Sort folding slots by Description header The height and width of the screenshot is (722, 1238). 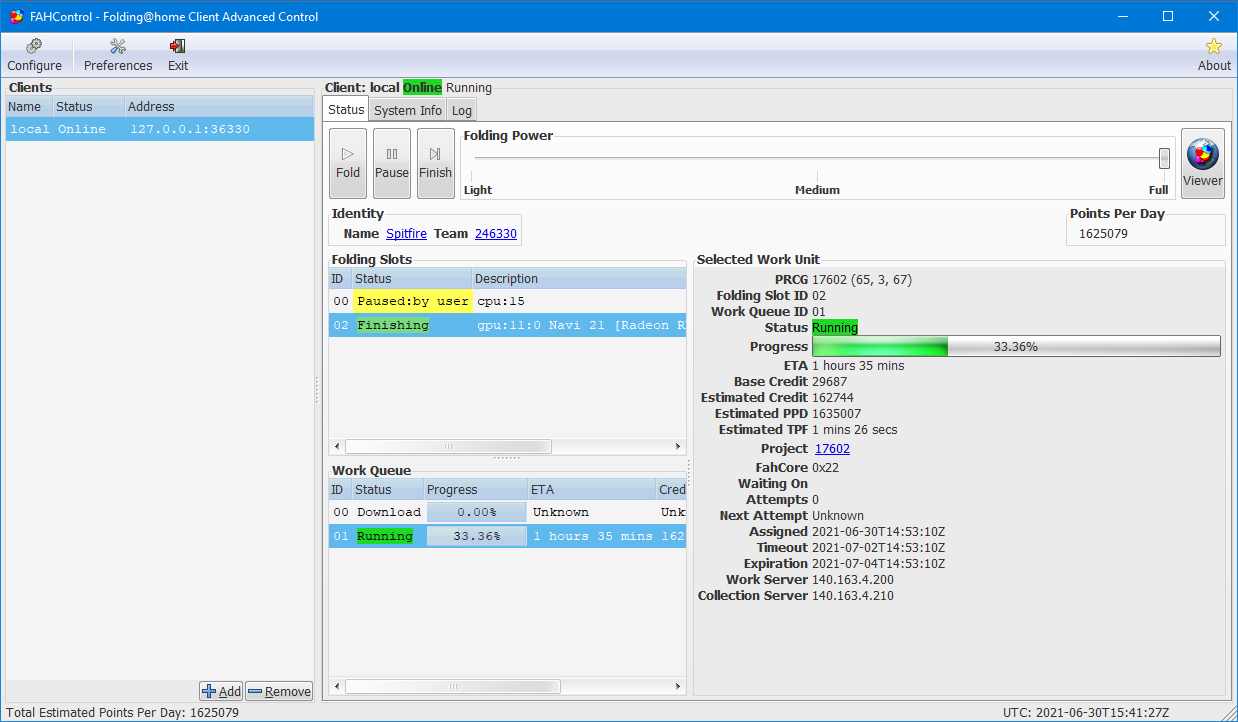pos(579,279)
